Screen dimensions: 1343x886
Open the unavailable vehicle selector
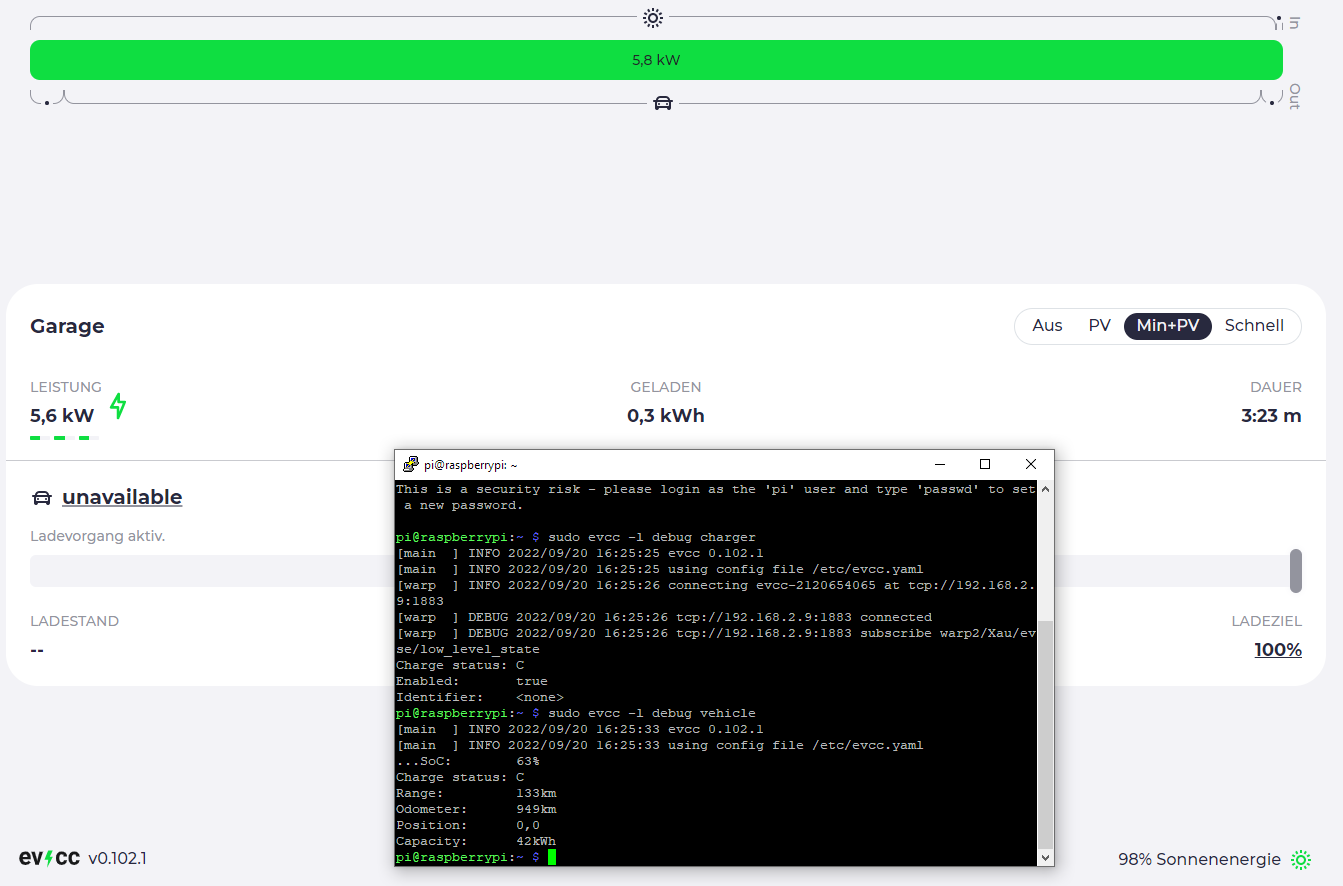(122, 496)
